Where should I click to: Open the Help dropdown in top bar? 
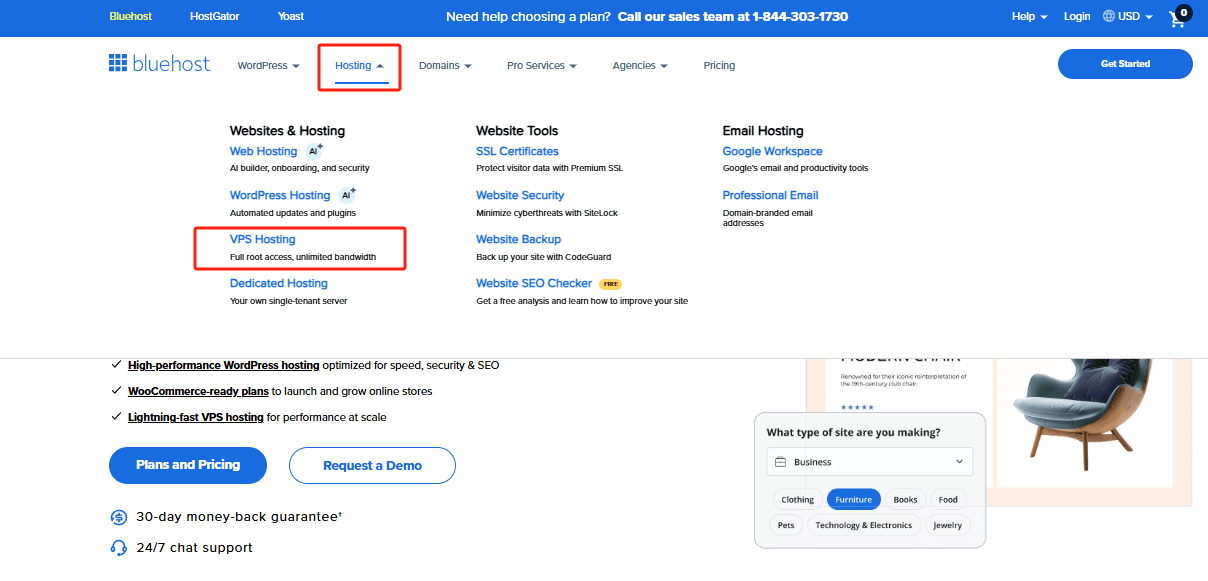click(1029, 17)
